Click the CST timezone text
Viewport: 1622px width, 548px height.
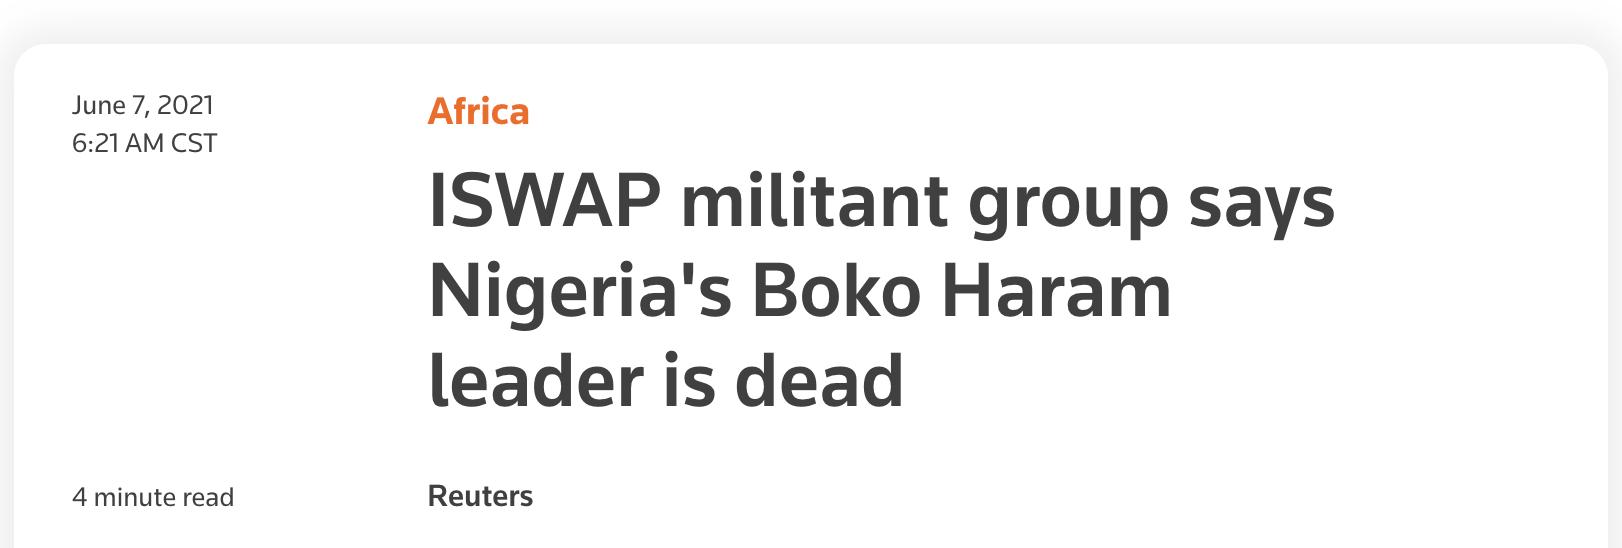[x=194, y=143]
